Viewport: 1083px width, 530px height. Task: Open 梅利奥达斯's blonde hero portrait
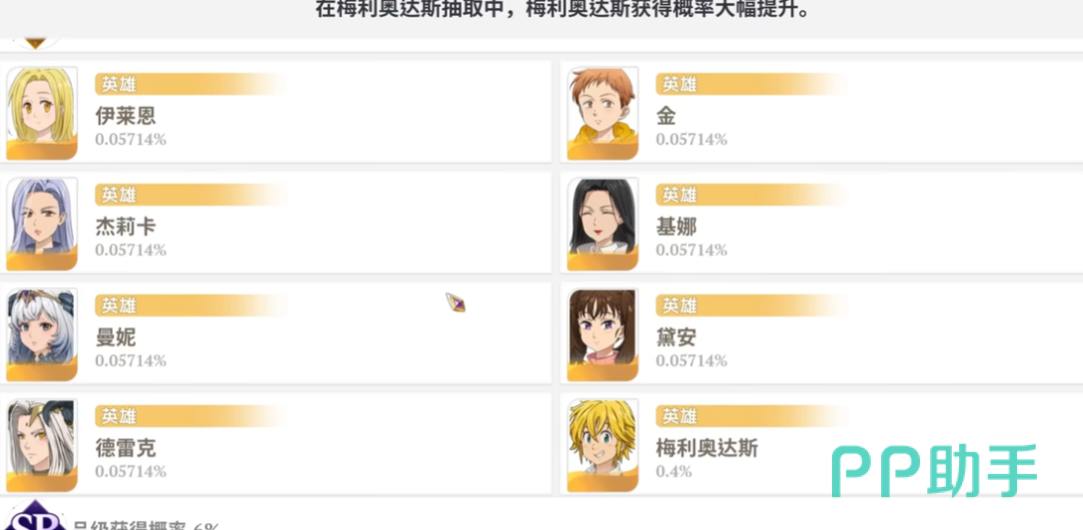pyautogui.click(x=602, y=445)
